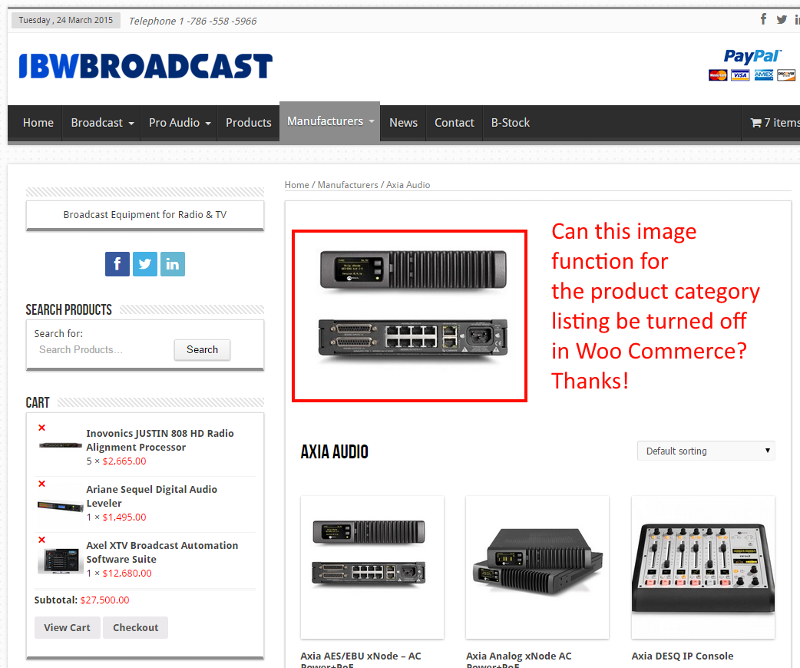This screenshot has width=800, height=668.
Task: Click the date Tuesday, 24 March 2015
Action: coord(66,20)
